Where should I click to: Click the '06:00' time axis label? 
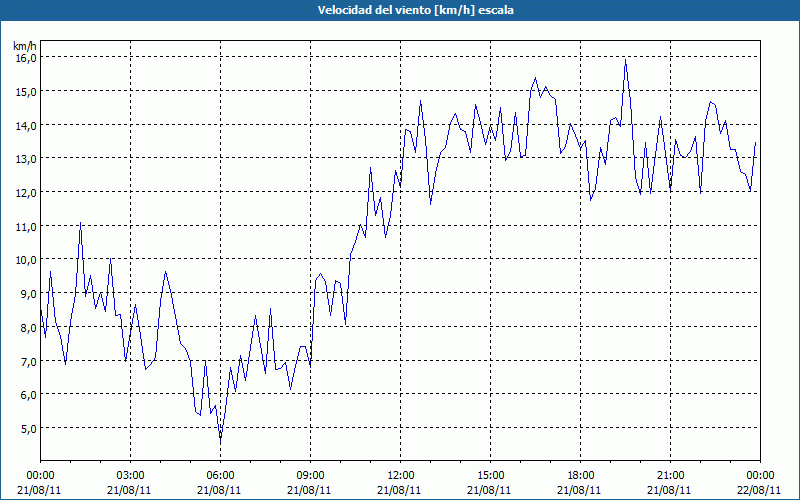(220, 476)
